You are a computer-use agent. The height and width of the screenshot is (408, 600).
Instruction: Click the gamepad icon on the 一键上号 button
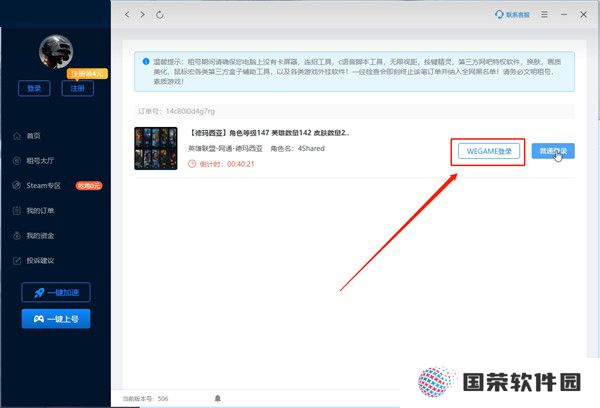[39, 319]
